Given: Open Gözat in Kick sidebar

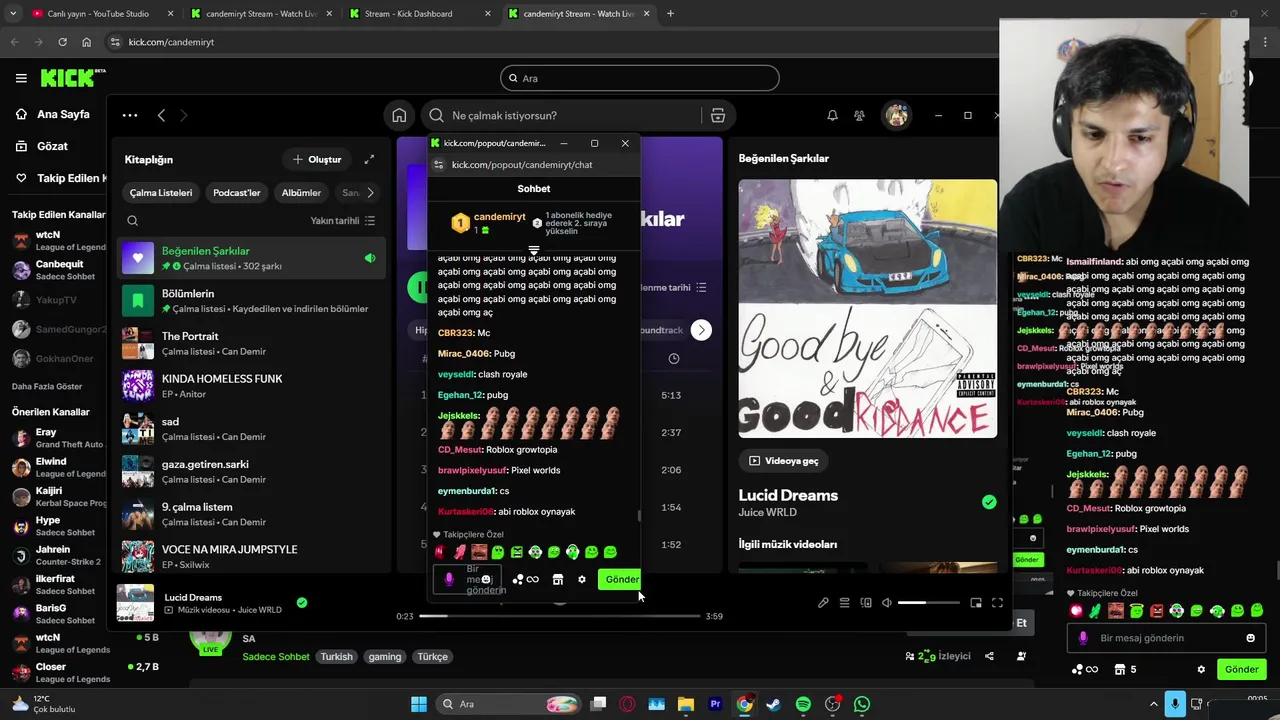Looking at the screenshot, I should [42, 146].
